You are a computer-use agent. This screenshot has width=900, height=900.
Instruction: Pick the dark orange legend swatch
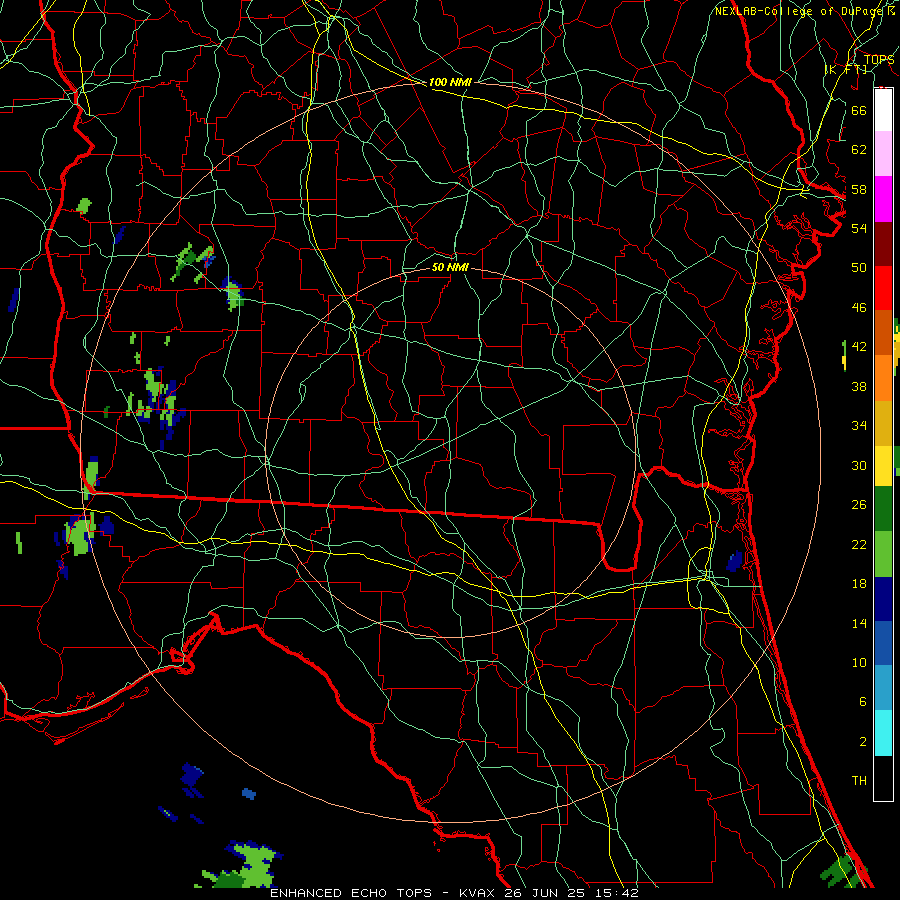tap(883, 332)
